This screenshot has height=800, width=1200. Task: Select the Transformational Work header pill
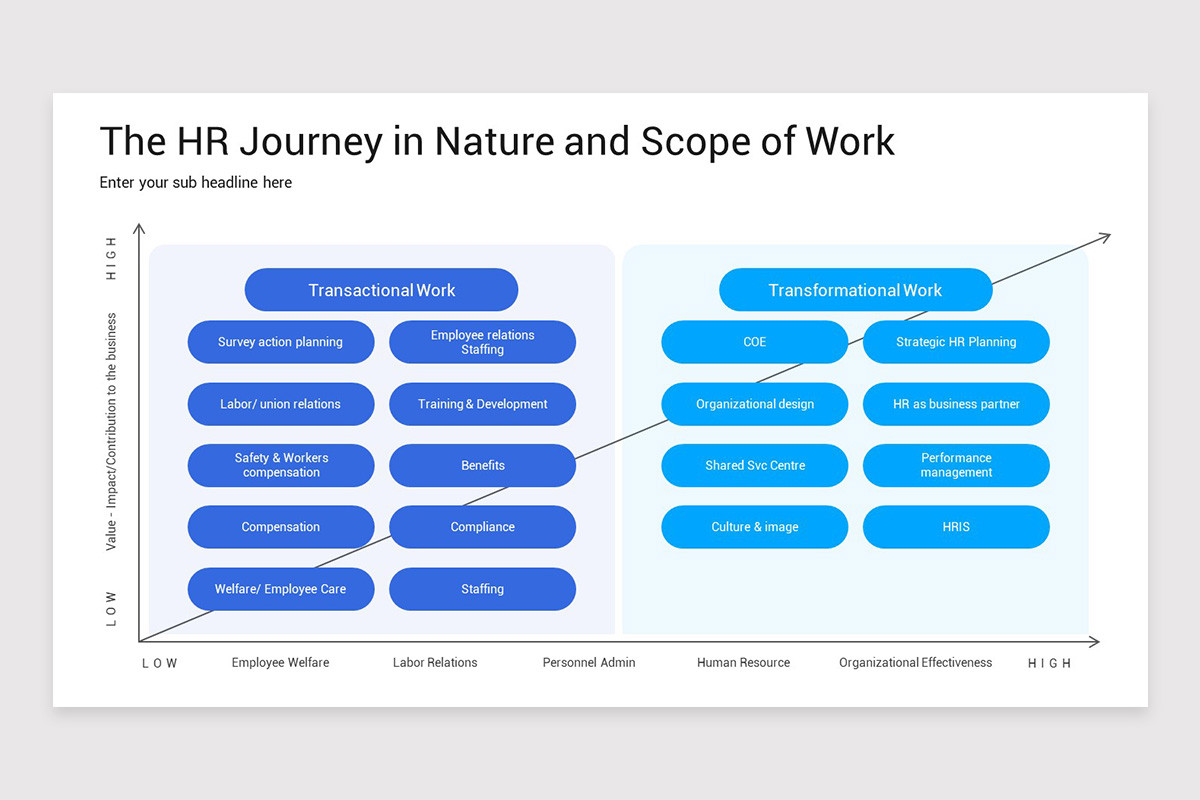click(x=855, y=289)
